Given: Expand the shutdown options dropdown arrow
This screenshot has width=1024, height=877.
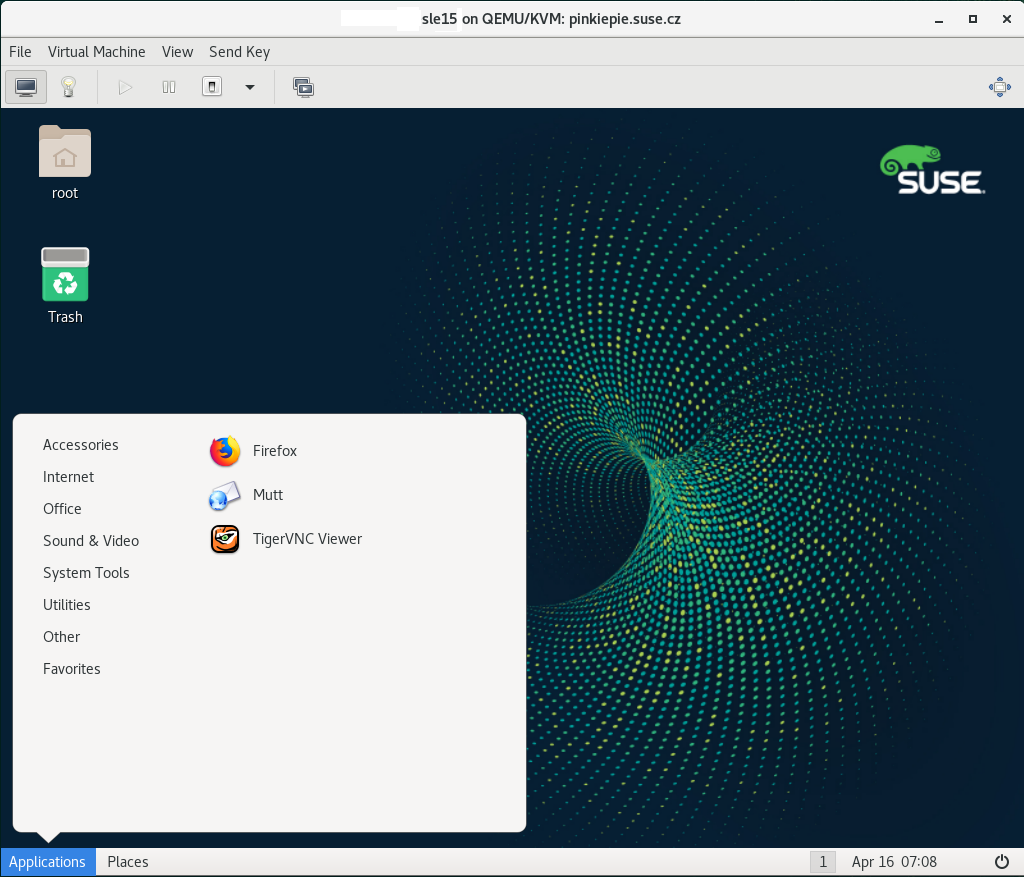Looking at the screenshot, I should [x=250, y=87].
